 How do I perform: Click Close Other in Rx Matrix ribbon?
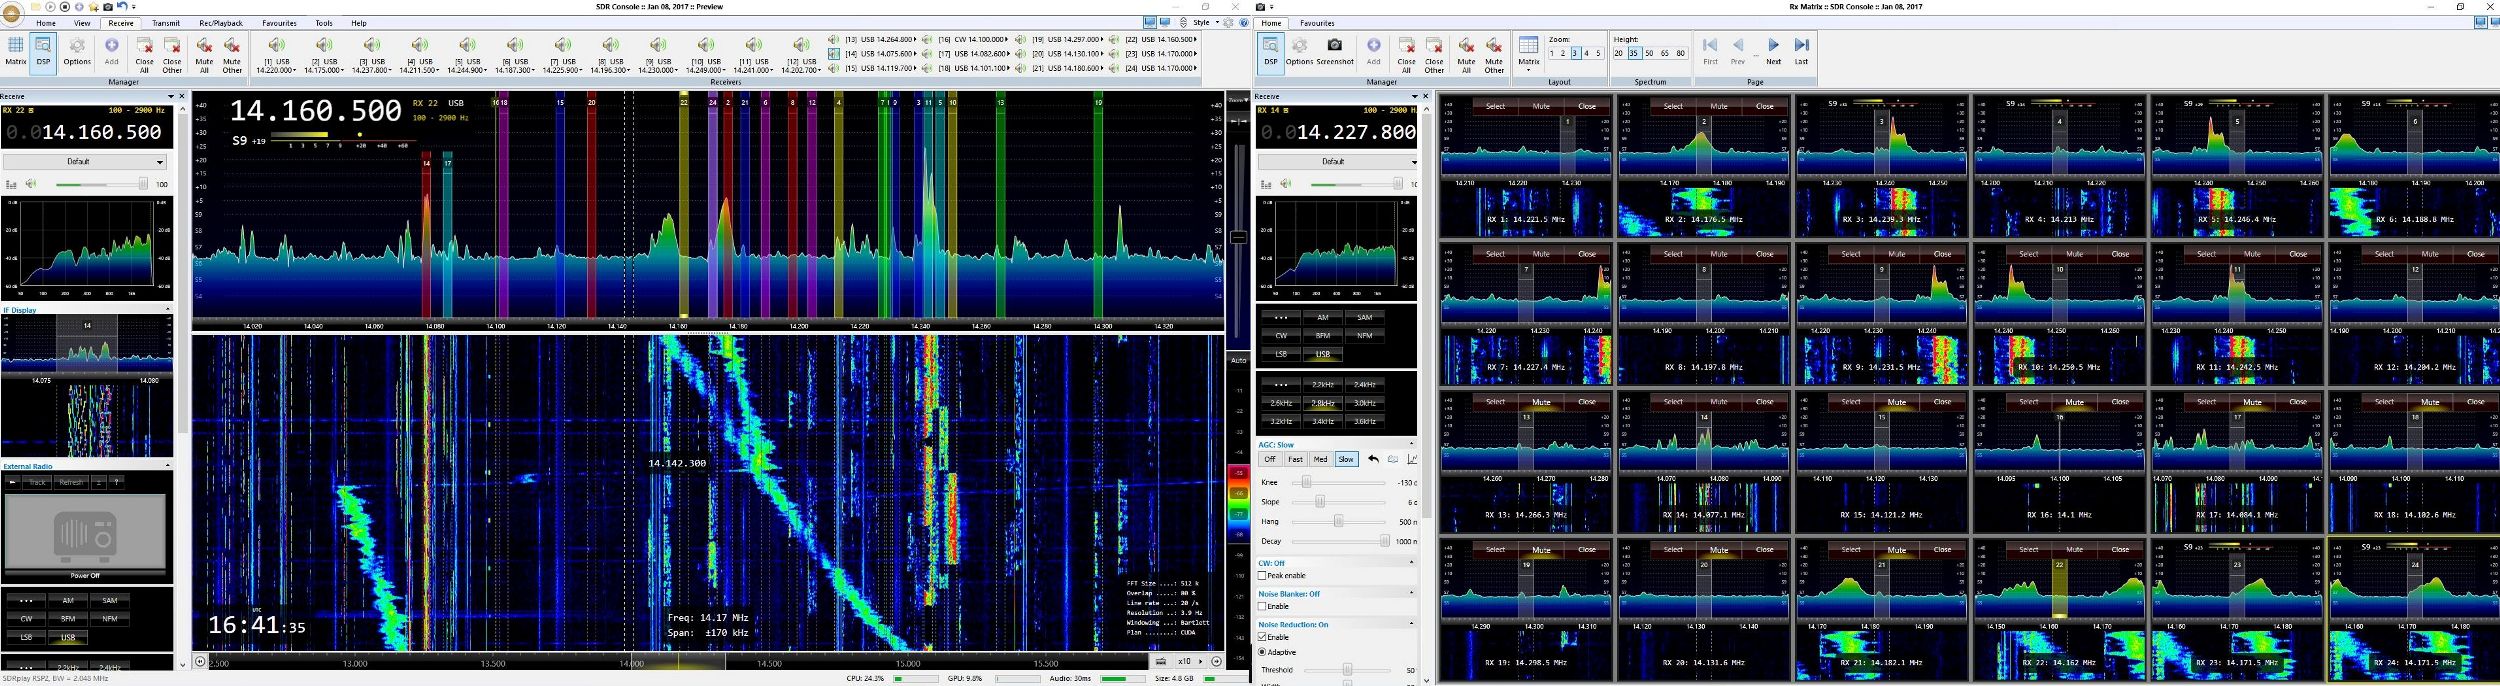pos(1434,50)
